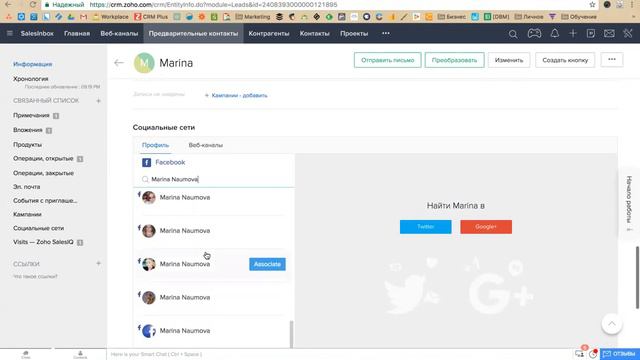This screenshot has height=360, width=640.
Task: Click the Преобразовать button
Action: pyautogui.click(x=454, y=60)
